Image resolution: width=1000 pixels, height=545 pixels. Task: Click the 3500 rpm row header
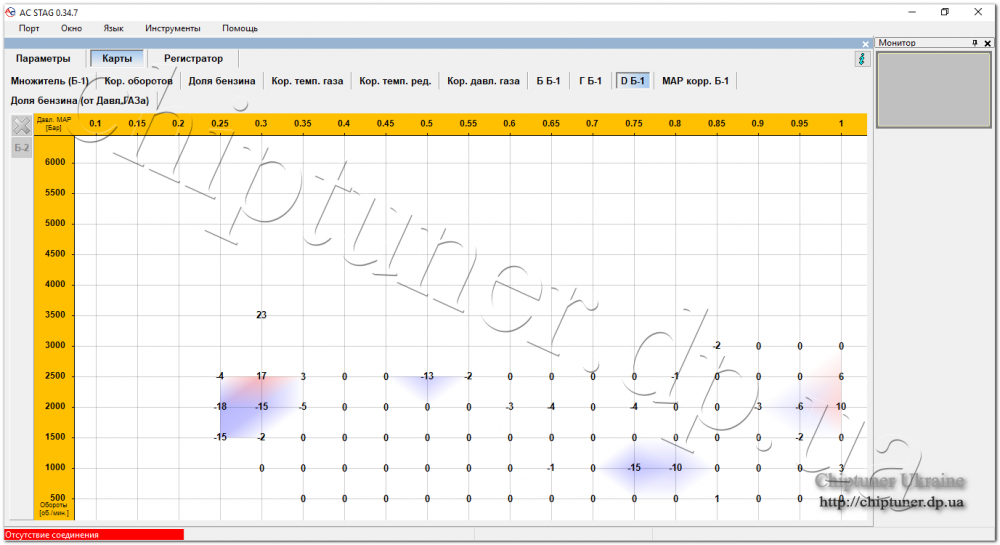coord(55,315)
